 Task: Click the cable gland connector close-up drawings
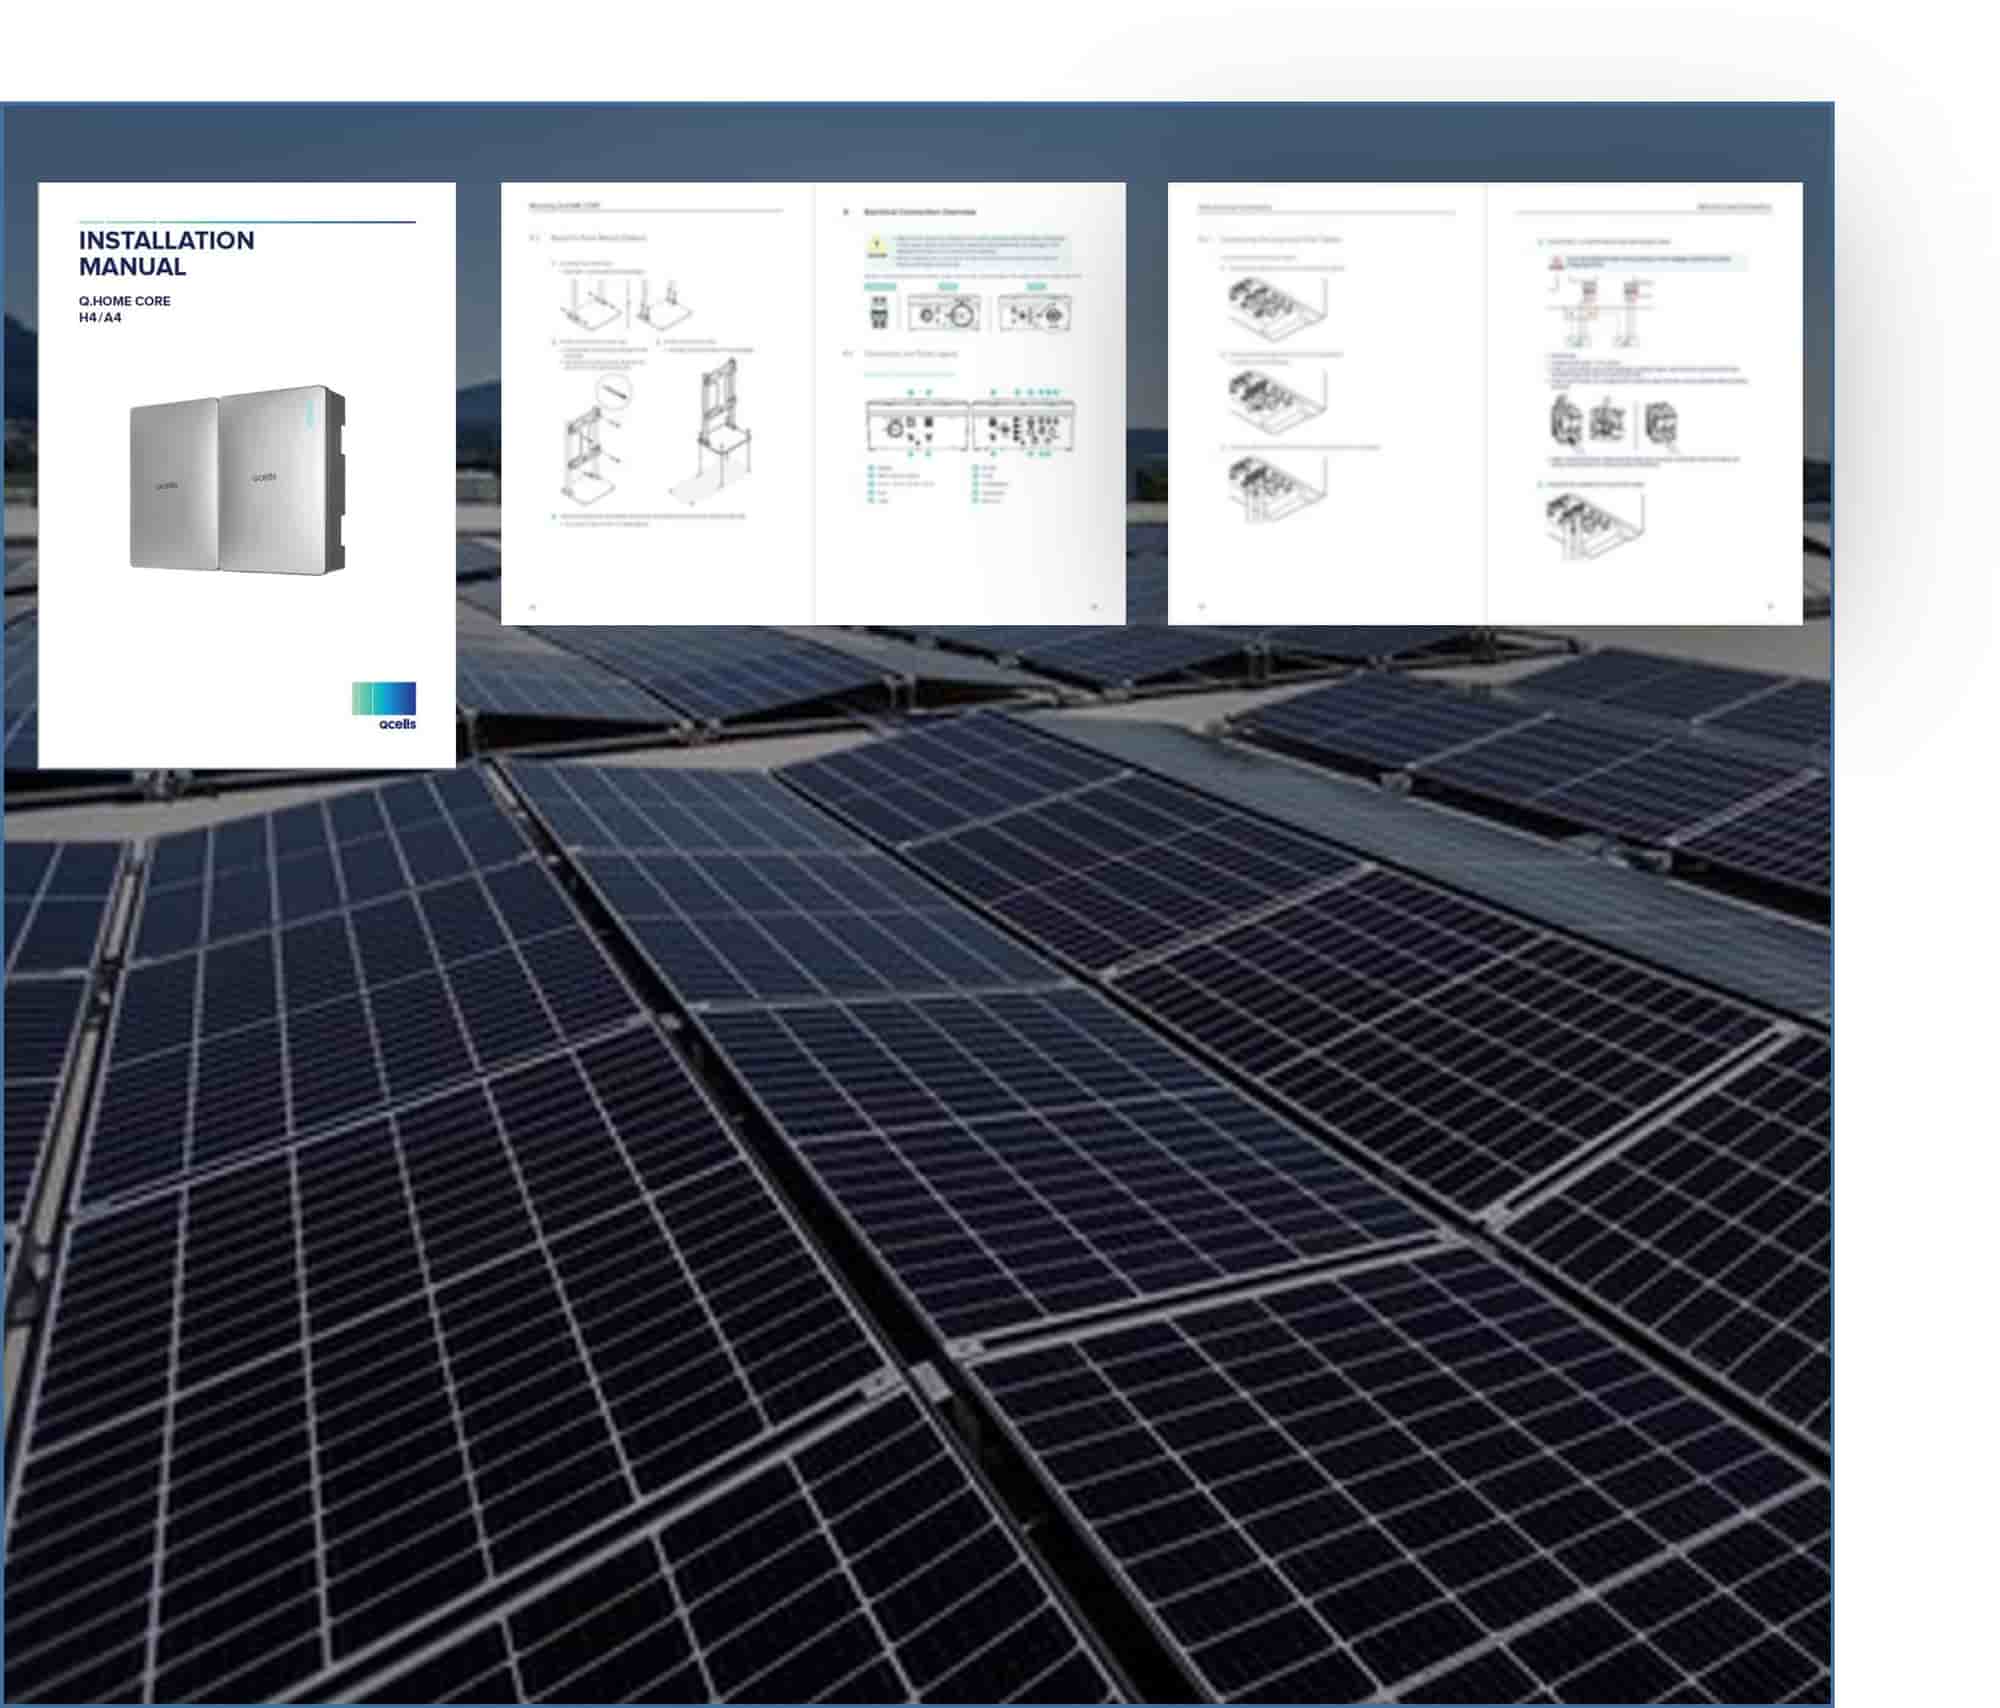tap(1612, 422)
